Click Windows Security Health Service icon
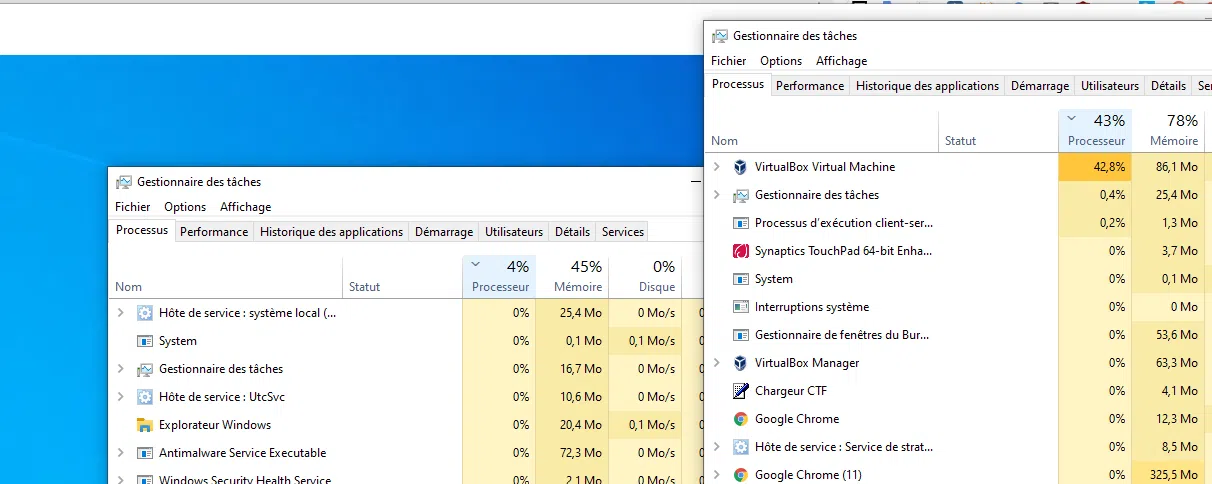1212x484 pixels. (x=145, y=480)
